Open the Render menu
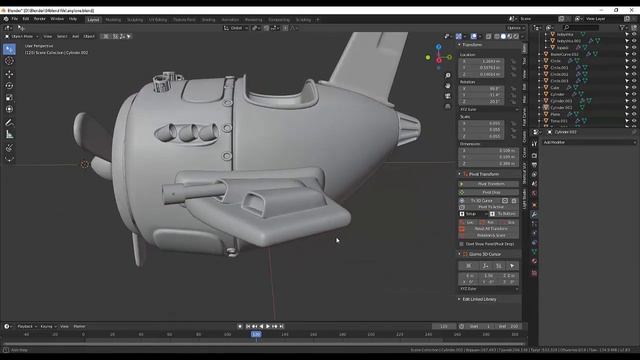Image resolution: width=640 pixels, height=360 pixels. [40, 19]
